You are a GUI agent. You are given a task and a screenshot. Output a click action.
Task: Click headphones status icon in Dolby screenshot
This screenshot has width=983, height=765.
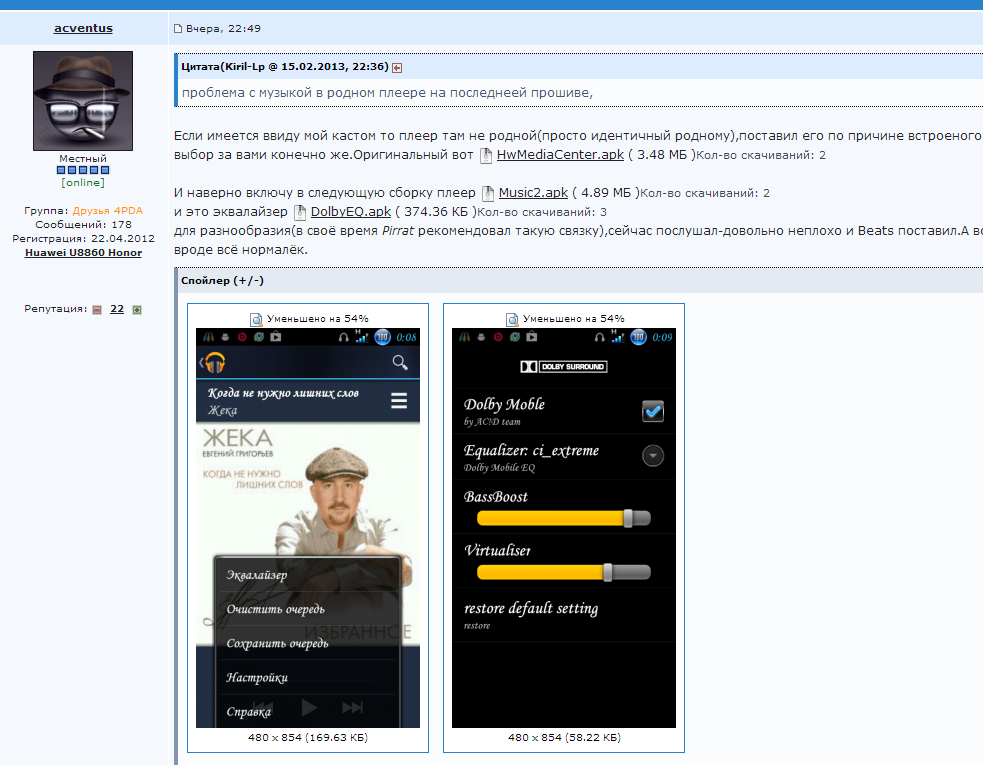point(599,337)
